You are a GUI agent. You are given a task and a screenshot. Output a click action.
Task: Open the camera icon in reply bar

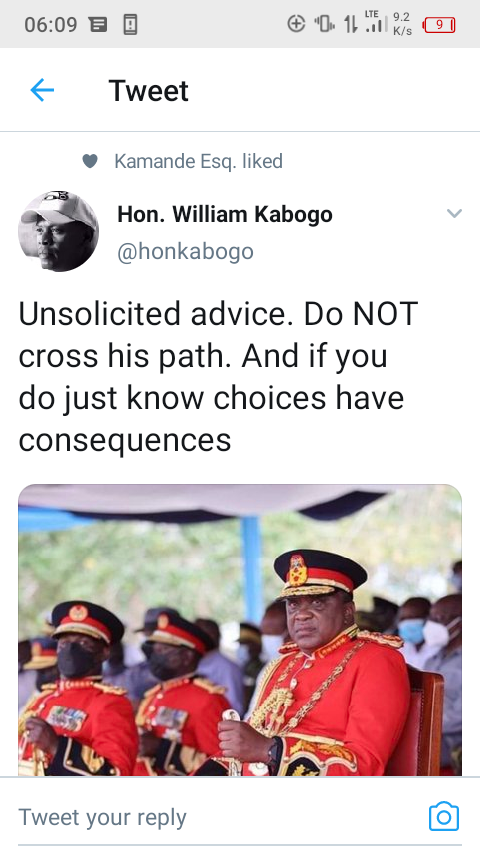click(444, 816)
